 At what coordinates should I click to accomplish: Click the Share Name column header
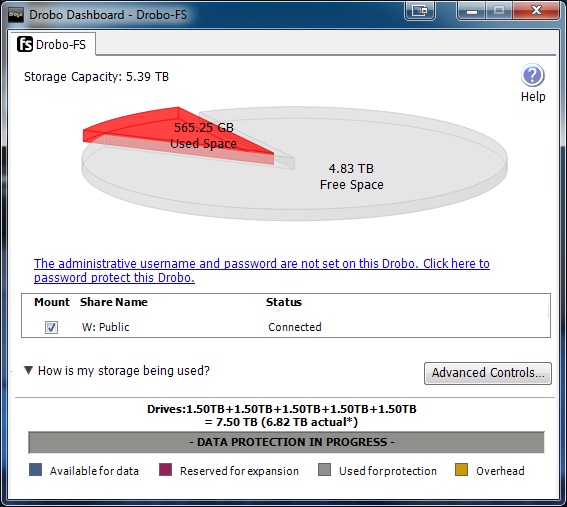[x=114, y=302]
